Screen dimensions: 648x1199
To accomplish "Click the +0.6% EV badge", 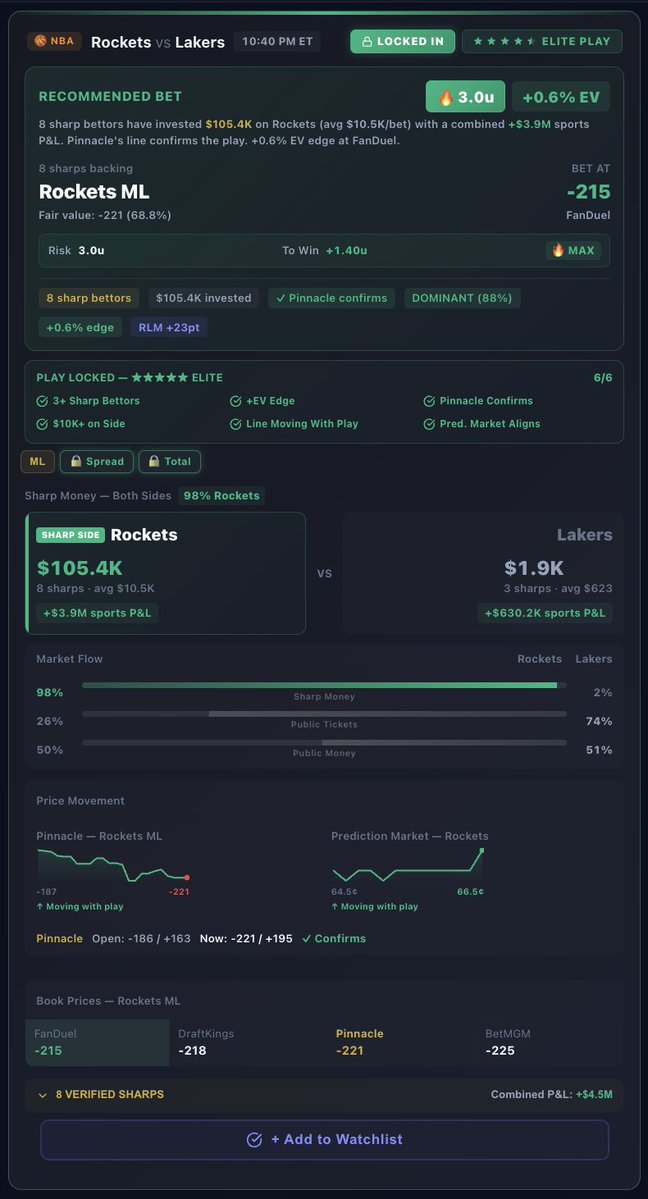I will pos(561,97).
